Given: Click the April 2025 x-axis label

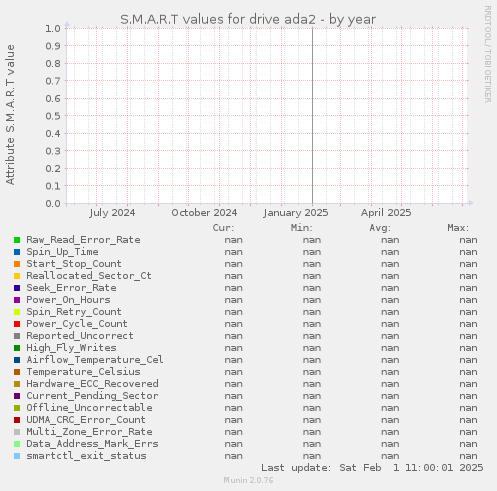Looking at the screenshot, I should (386, 213).
